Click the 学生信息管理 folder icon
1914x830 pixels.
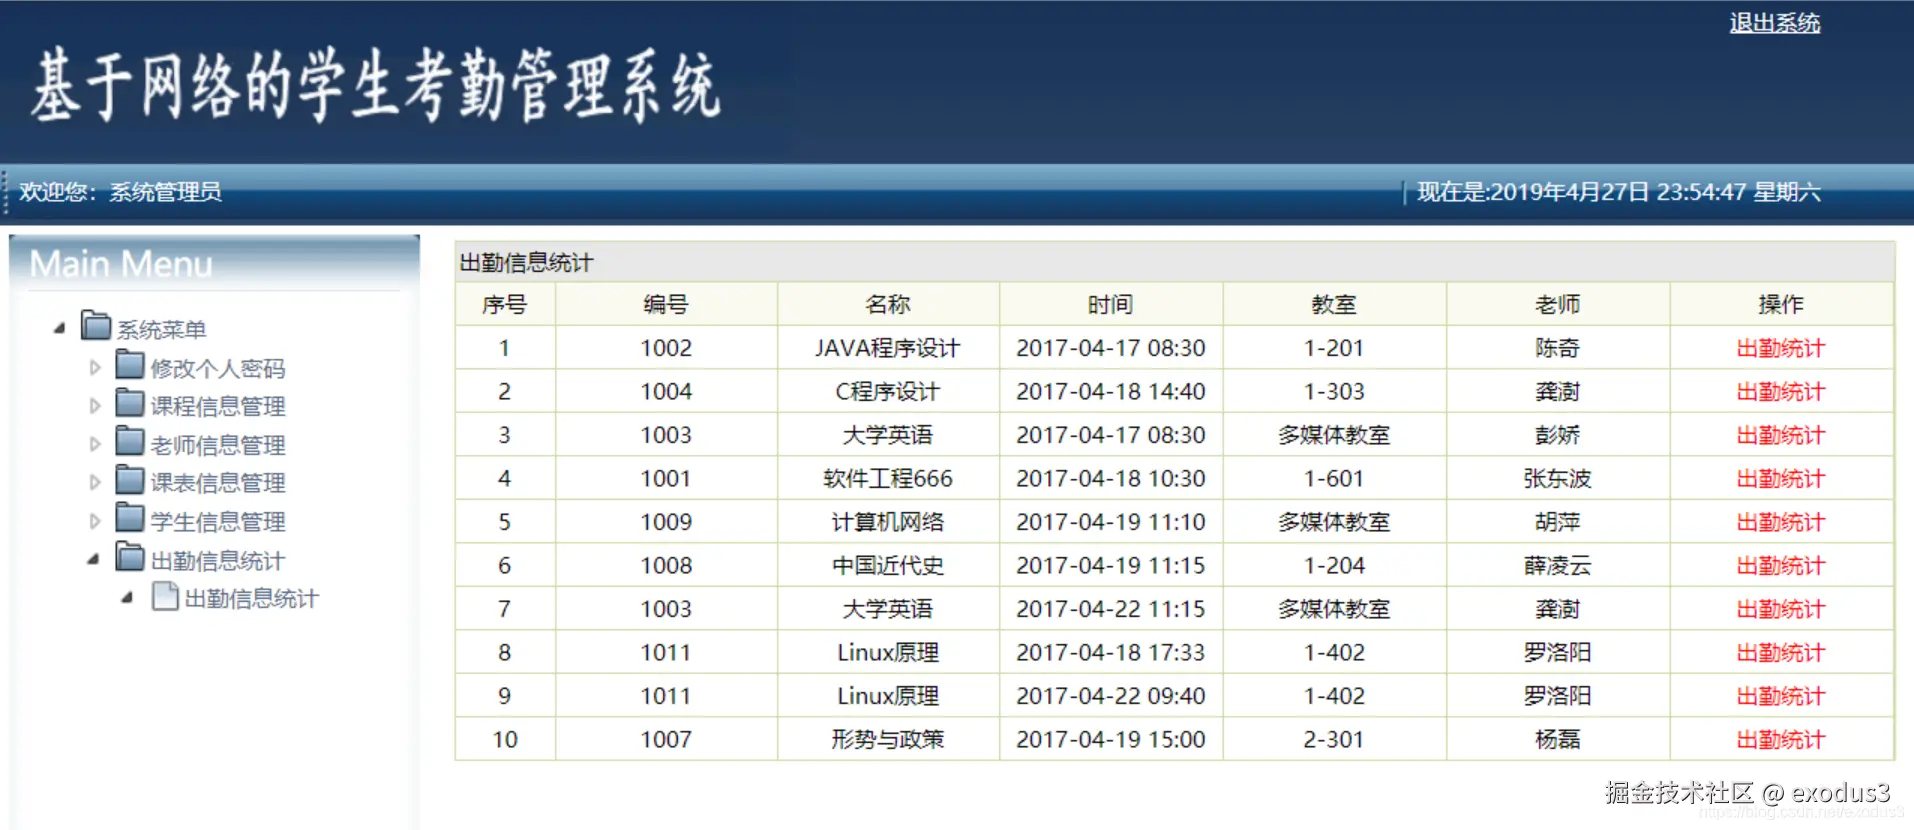[130, 518]
